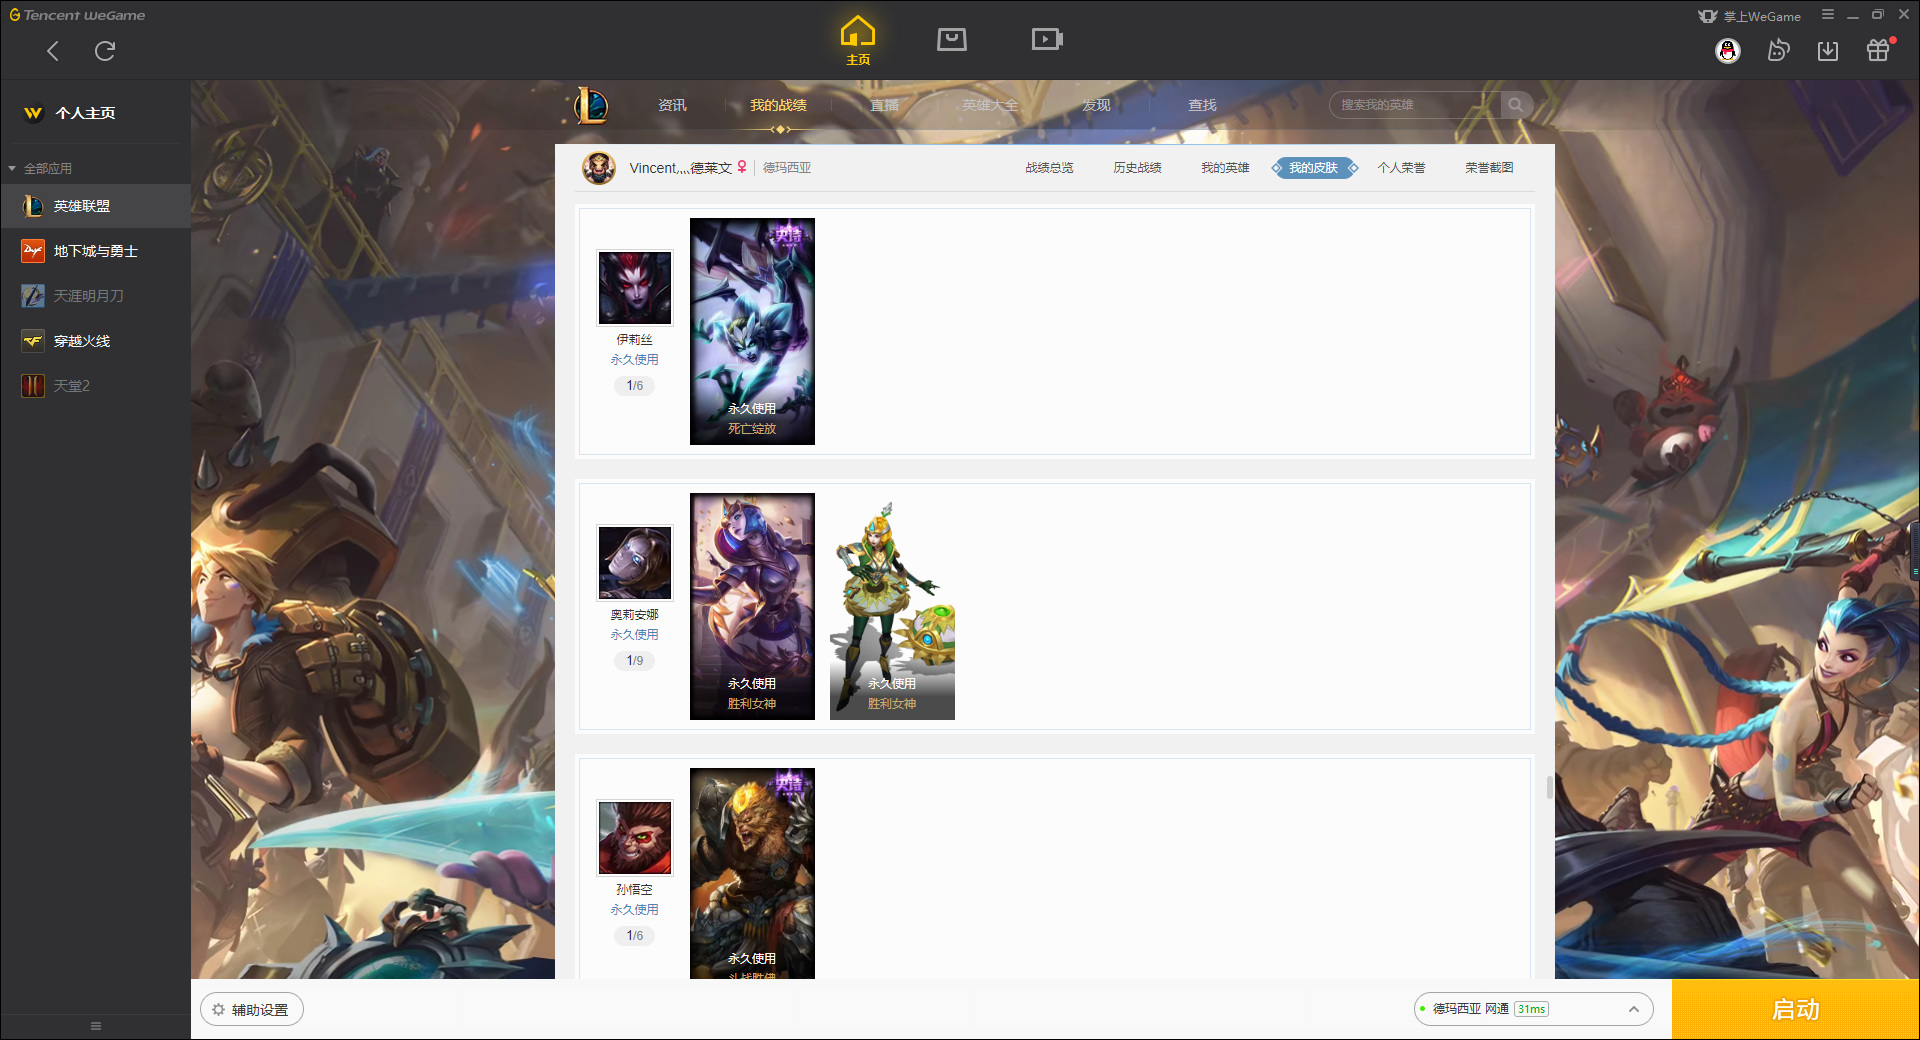The height and width of the screenshot is (1040, 1920).
Task: Open the 主页 home icon
Action: 858,41
